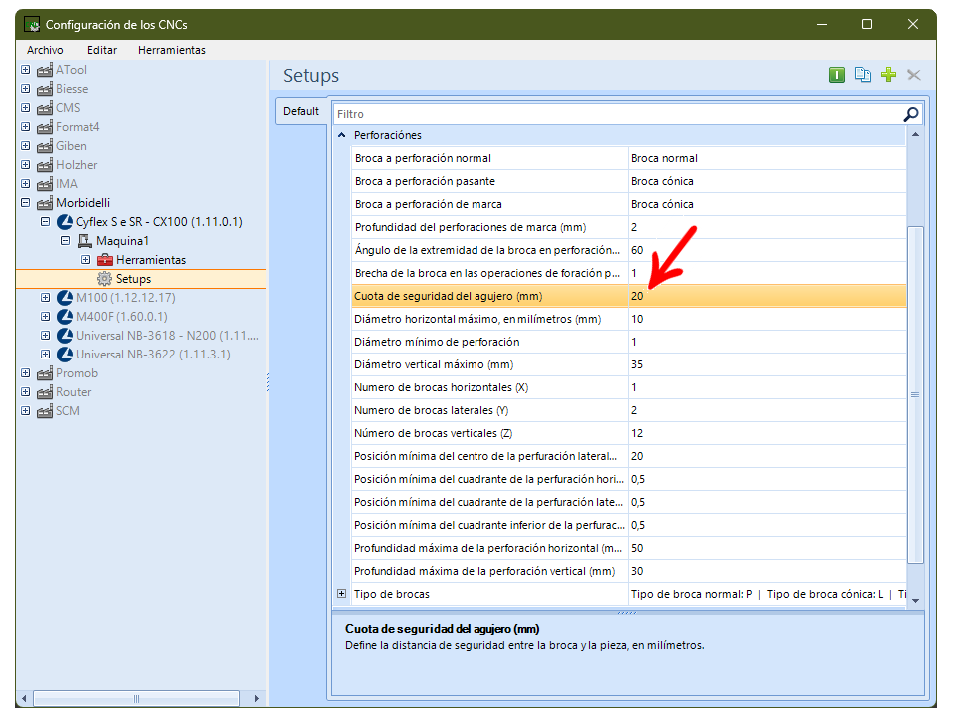Click 'Broca a perforación de marca' row label
Screen dimensions: 953x726
[x=428, y=204]
